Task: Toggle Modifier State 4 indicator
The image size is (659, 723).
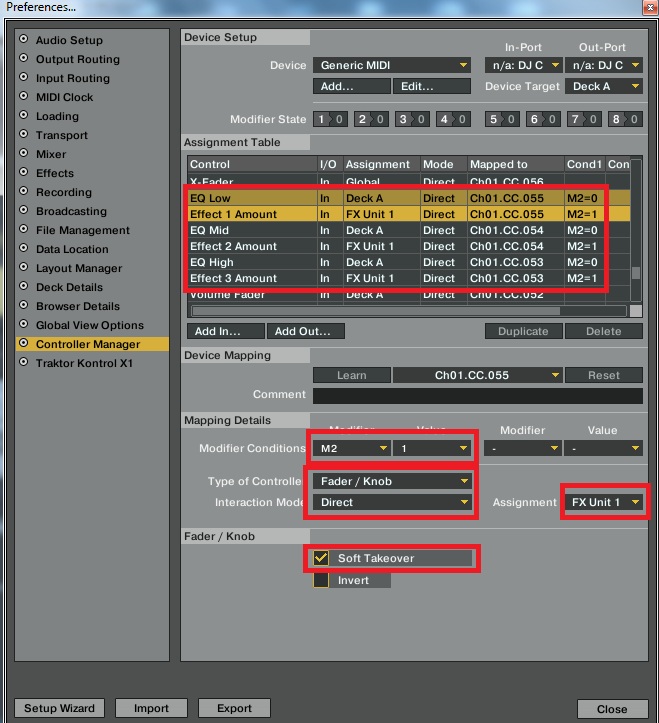Action: (453, 119)
